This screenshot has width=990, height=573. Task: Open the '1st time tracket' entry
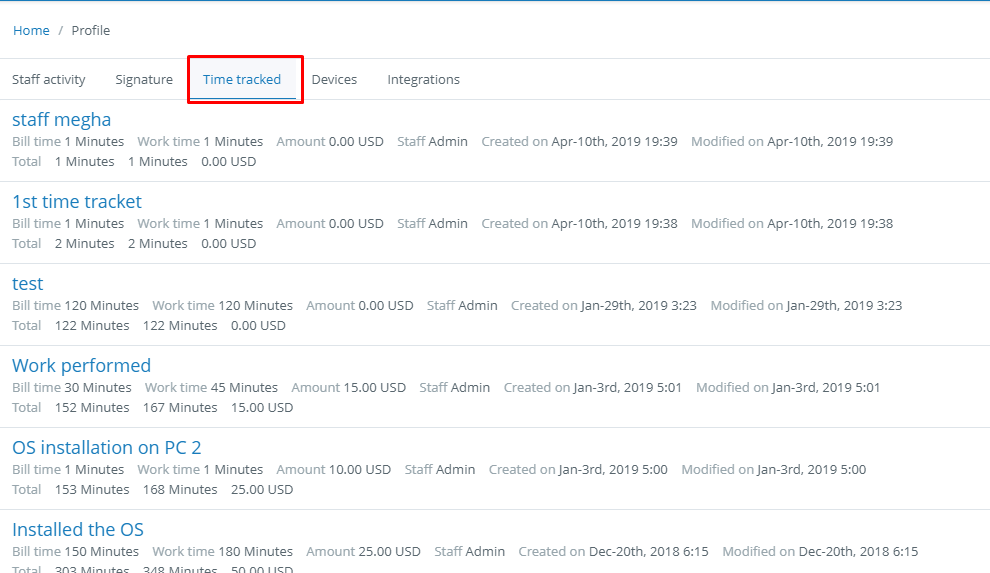click(77, 201)
